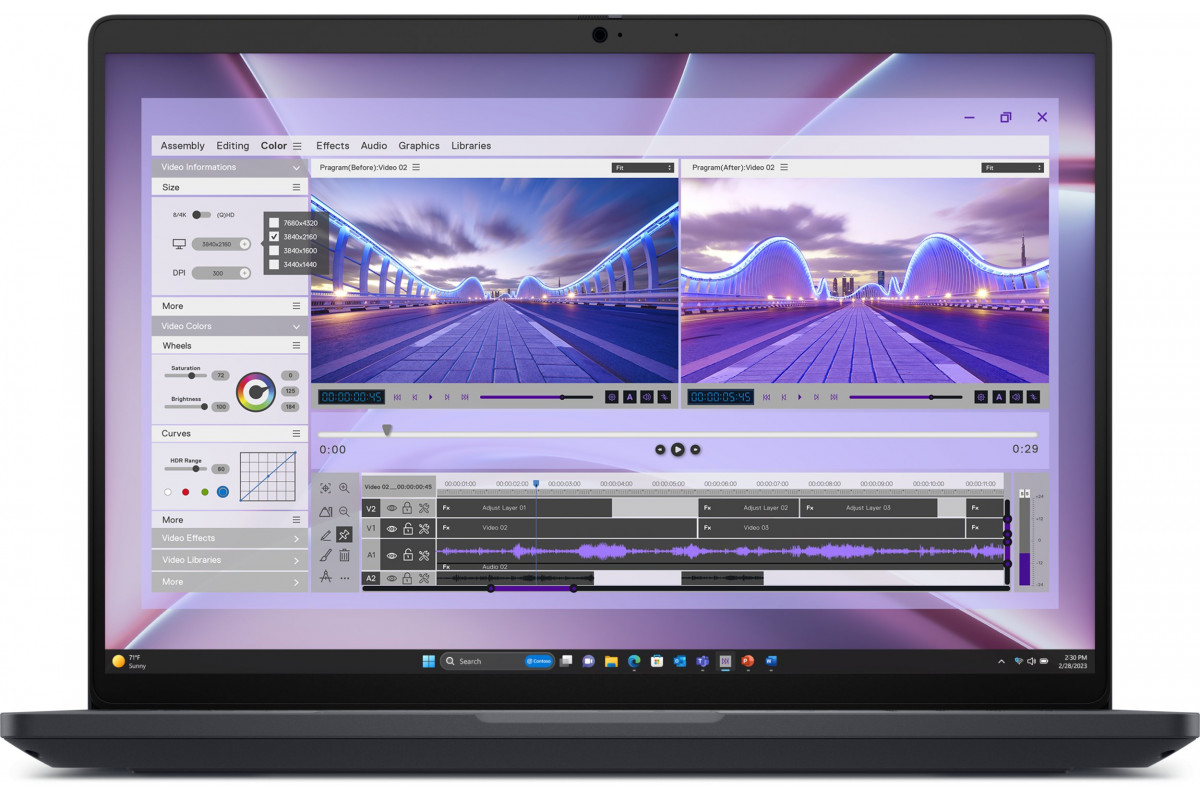Image resolution: width=1200 pixels, height=800 pixels.
Task: Expand the Video Effects section
Action: (296, 538)
